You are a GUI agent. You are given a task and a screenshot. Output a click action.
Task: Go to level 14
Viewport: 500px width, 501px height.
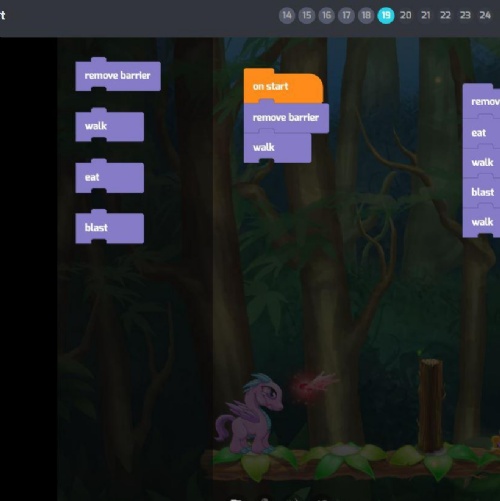coord(287,15)
